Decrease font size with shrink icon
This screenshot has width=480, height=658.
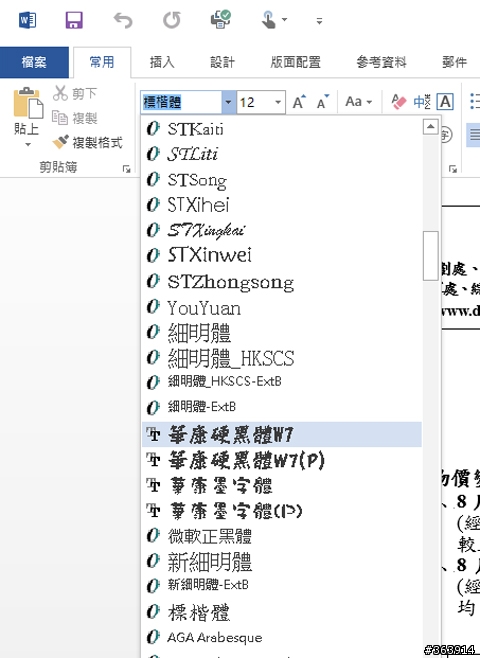point(323,102)
